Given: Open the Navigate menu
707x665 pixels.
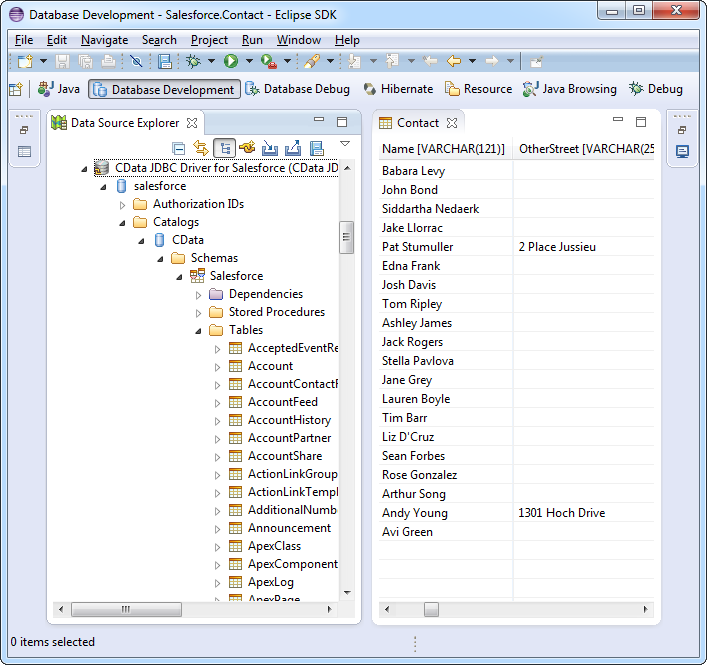Looking at the screenshot, I should [x=104, y=40].
